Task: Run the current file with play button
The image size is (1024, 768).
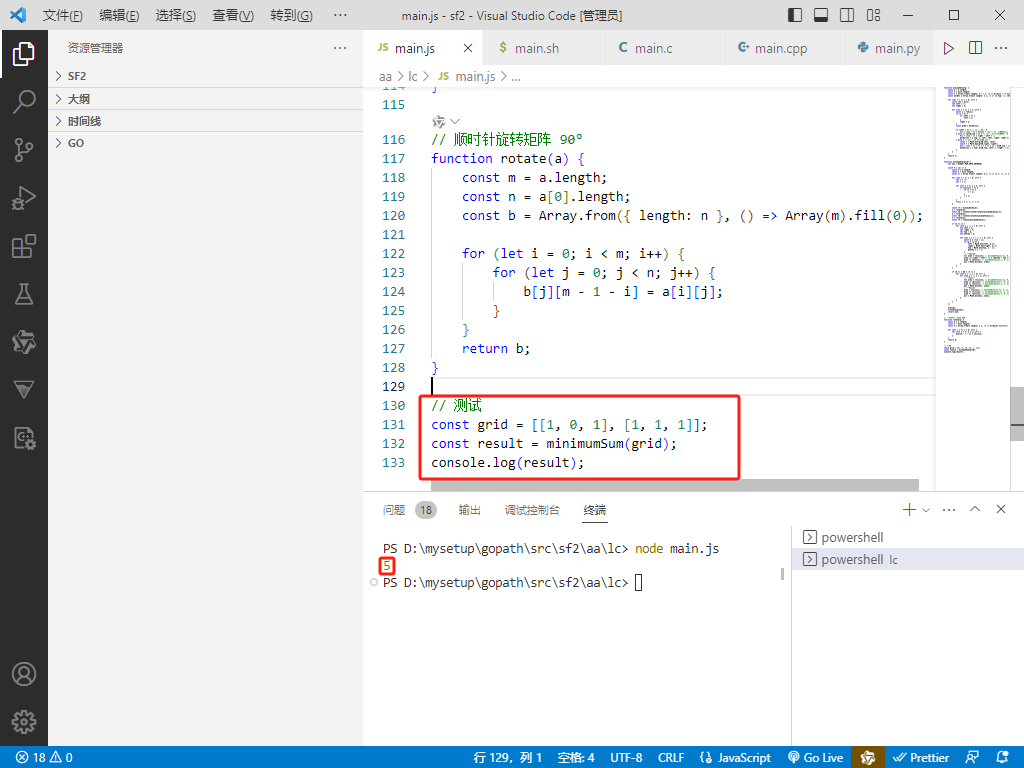Action: [x=949, y=48]
